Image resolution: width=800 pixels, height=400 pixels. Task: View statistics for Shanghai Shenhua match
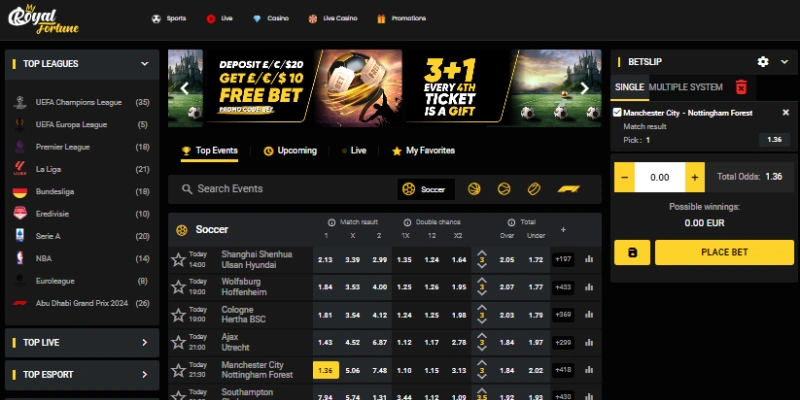(589, 259)
